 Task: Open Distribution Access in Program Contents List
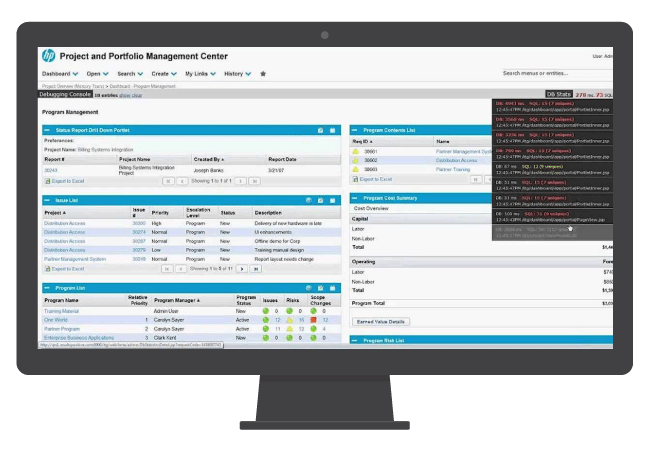456,160
